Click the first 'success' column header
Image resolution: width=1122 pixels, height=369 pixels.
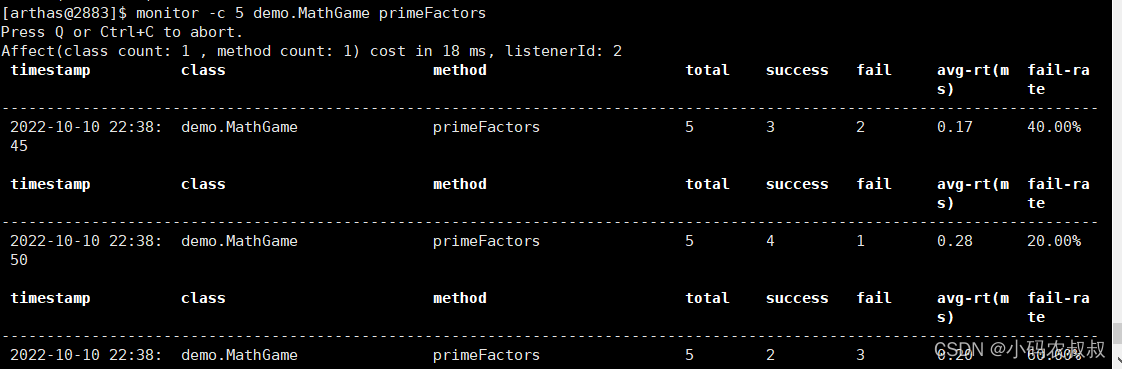pos(796,70)
